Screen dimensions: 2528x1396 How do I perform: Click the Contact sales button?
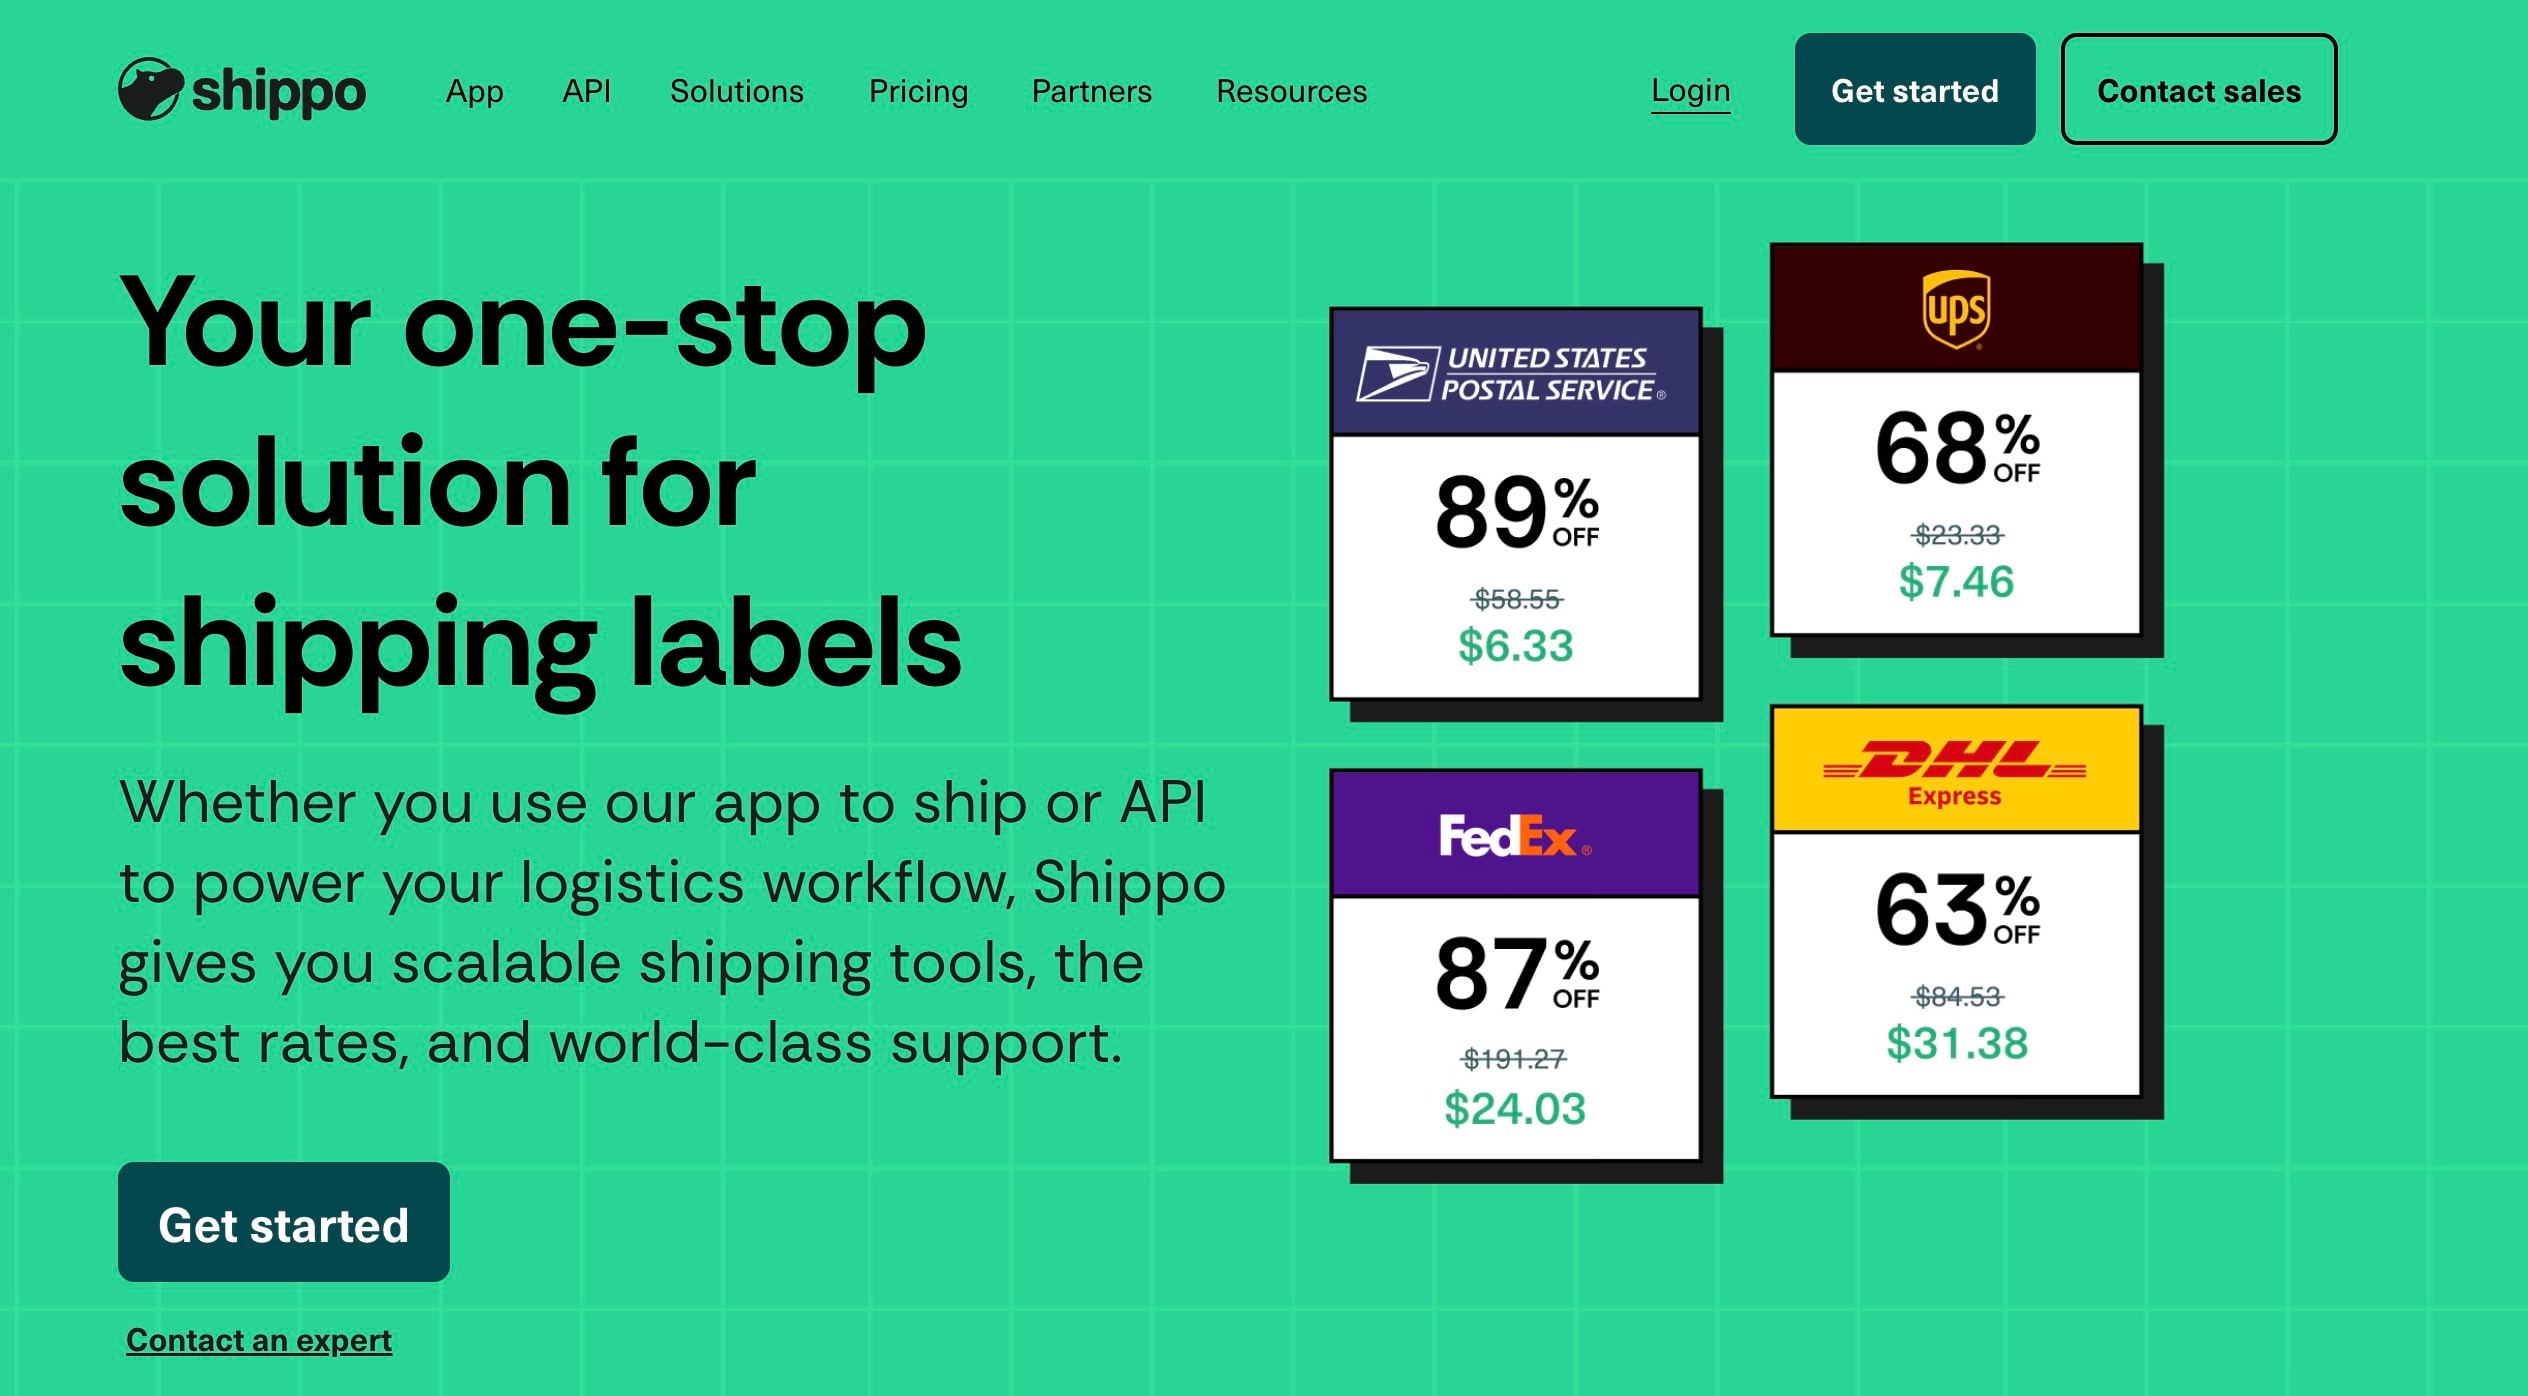[x=2198, y=90]
